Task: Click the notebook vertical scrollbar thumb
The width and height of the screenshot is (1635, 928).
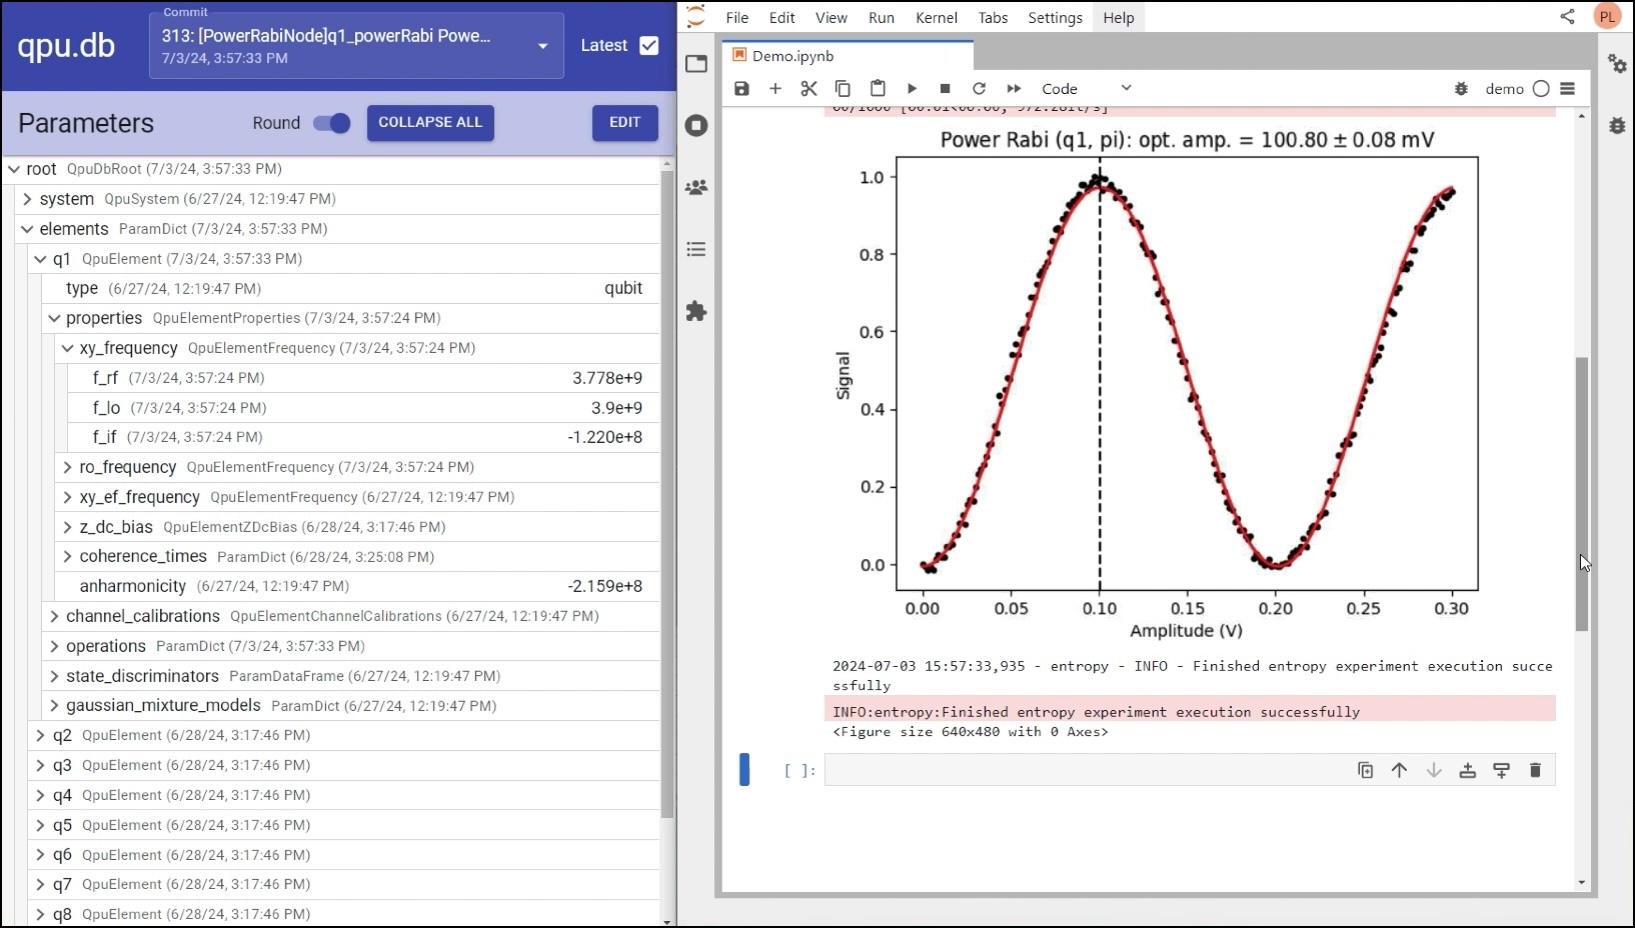Action: click(x=1581, y=494)
